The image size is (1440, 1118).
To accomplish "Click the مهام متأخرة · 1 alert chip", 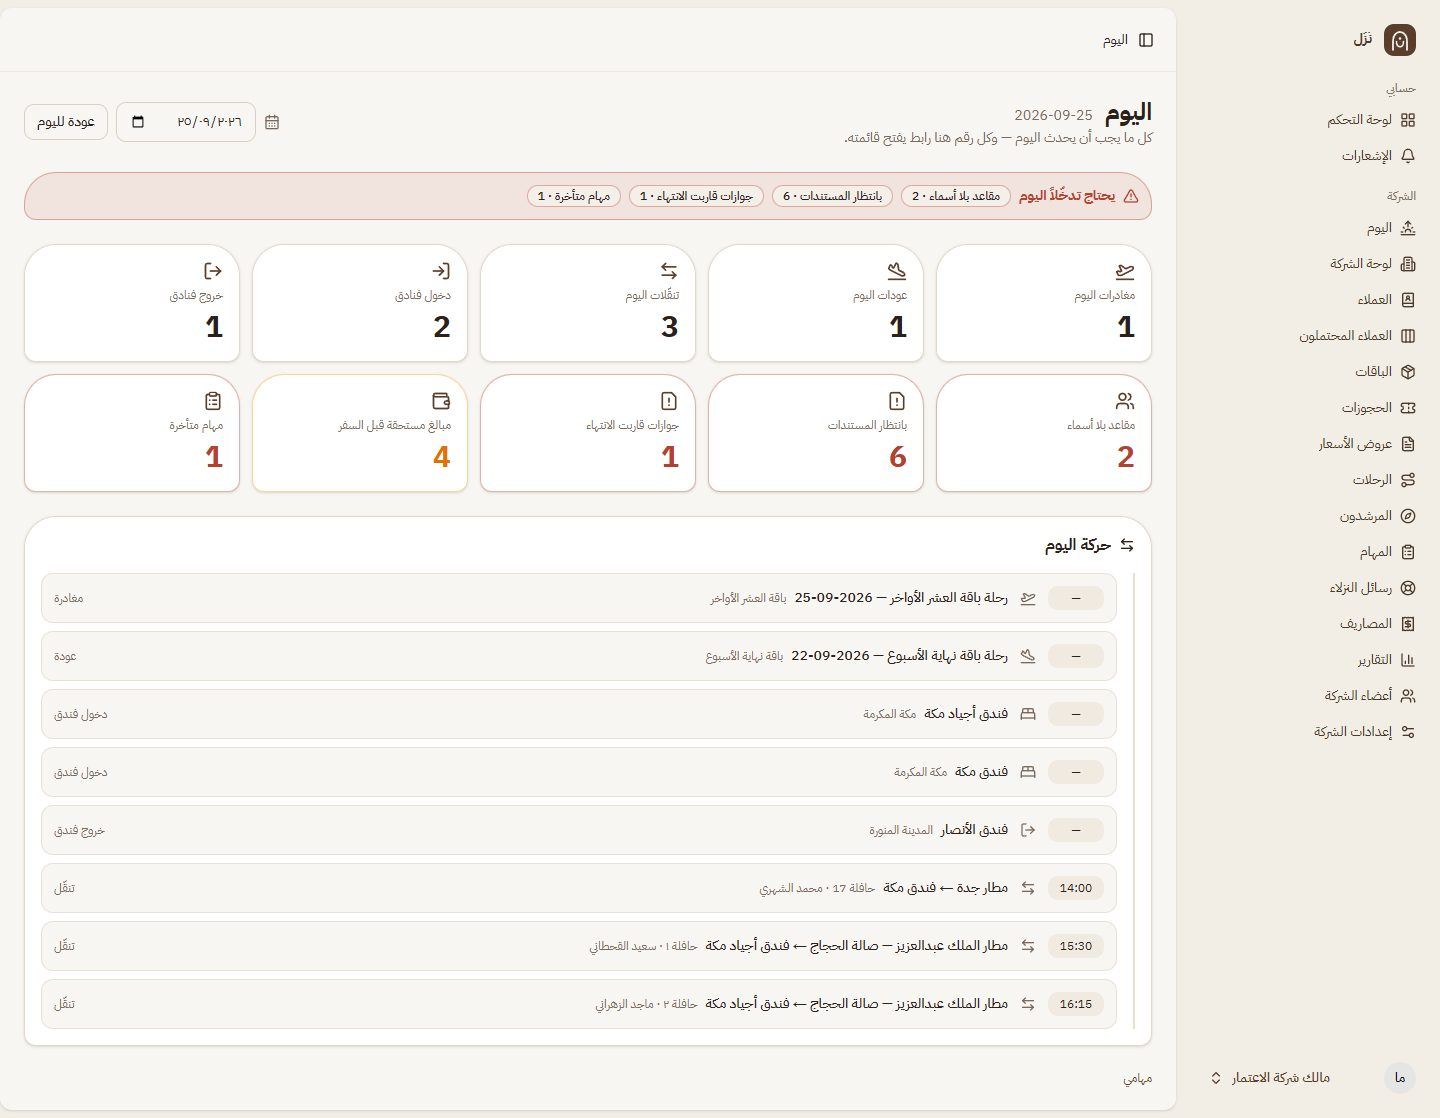I will coord(574,196).
